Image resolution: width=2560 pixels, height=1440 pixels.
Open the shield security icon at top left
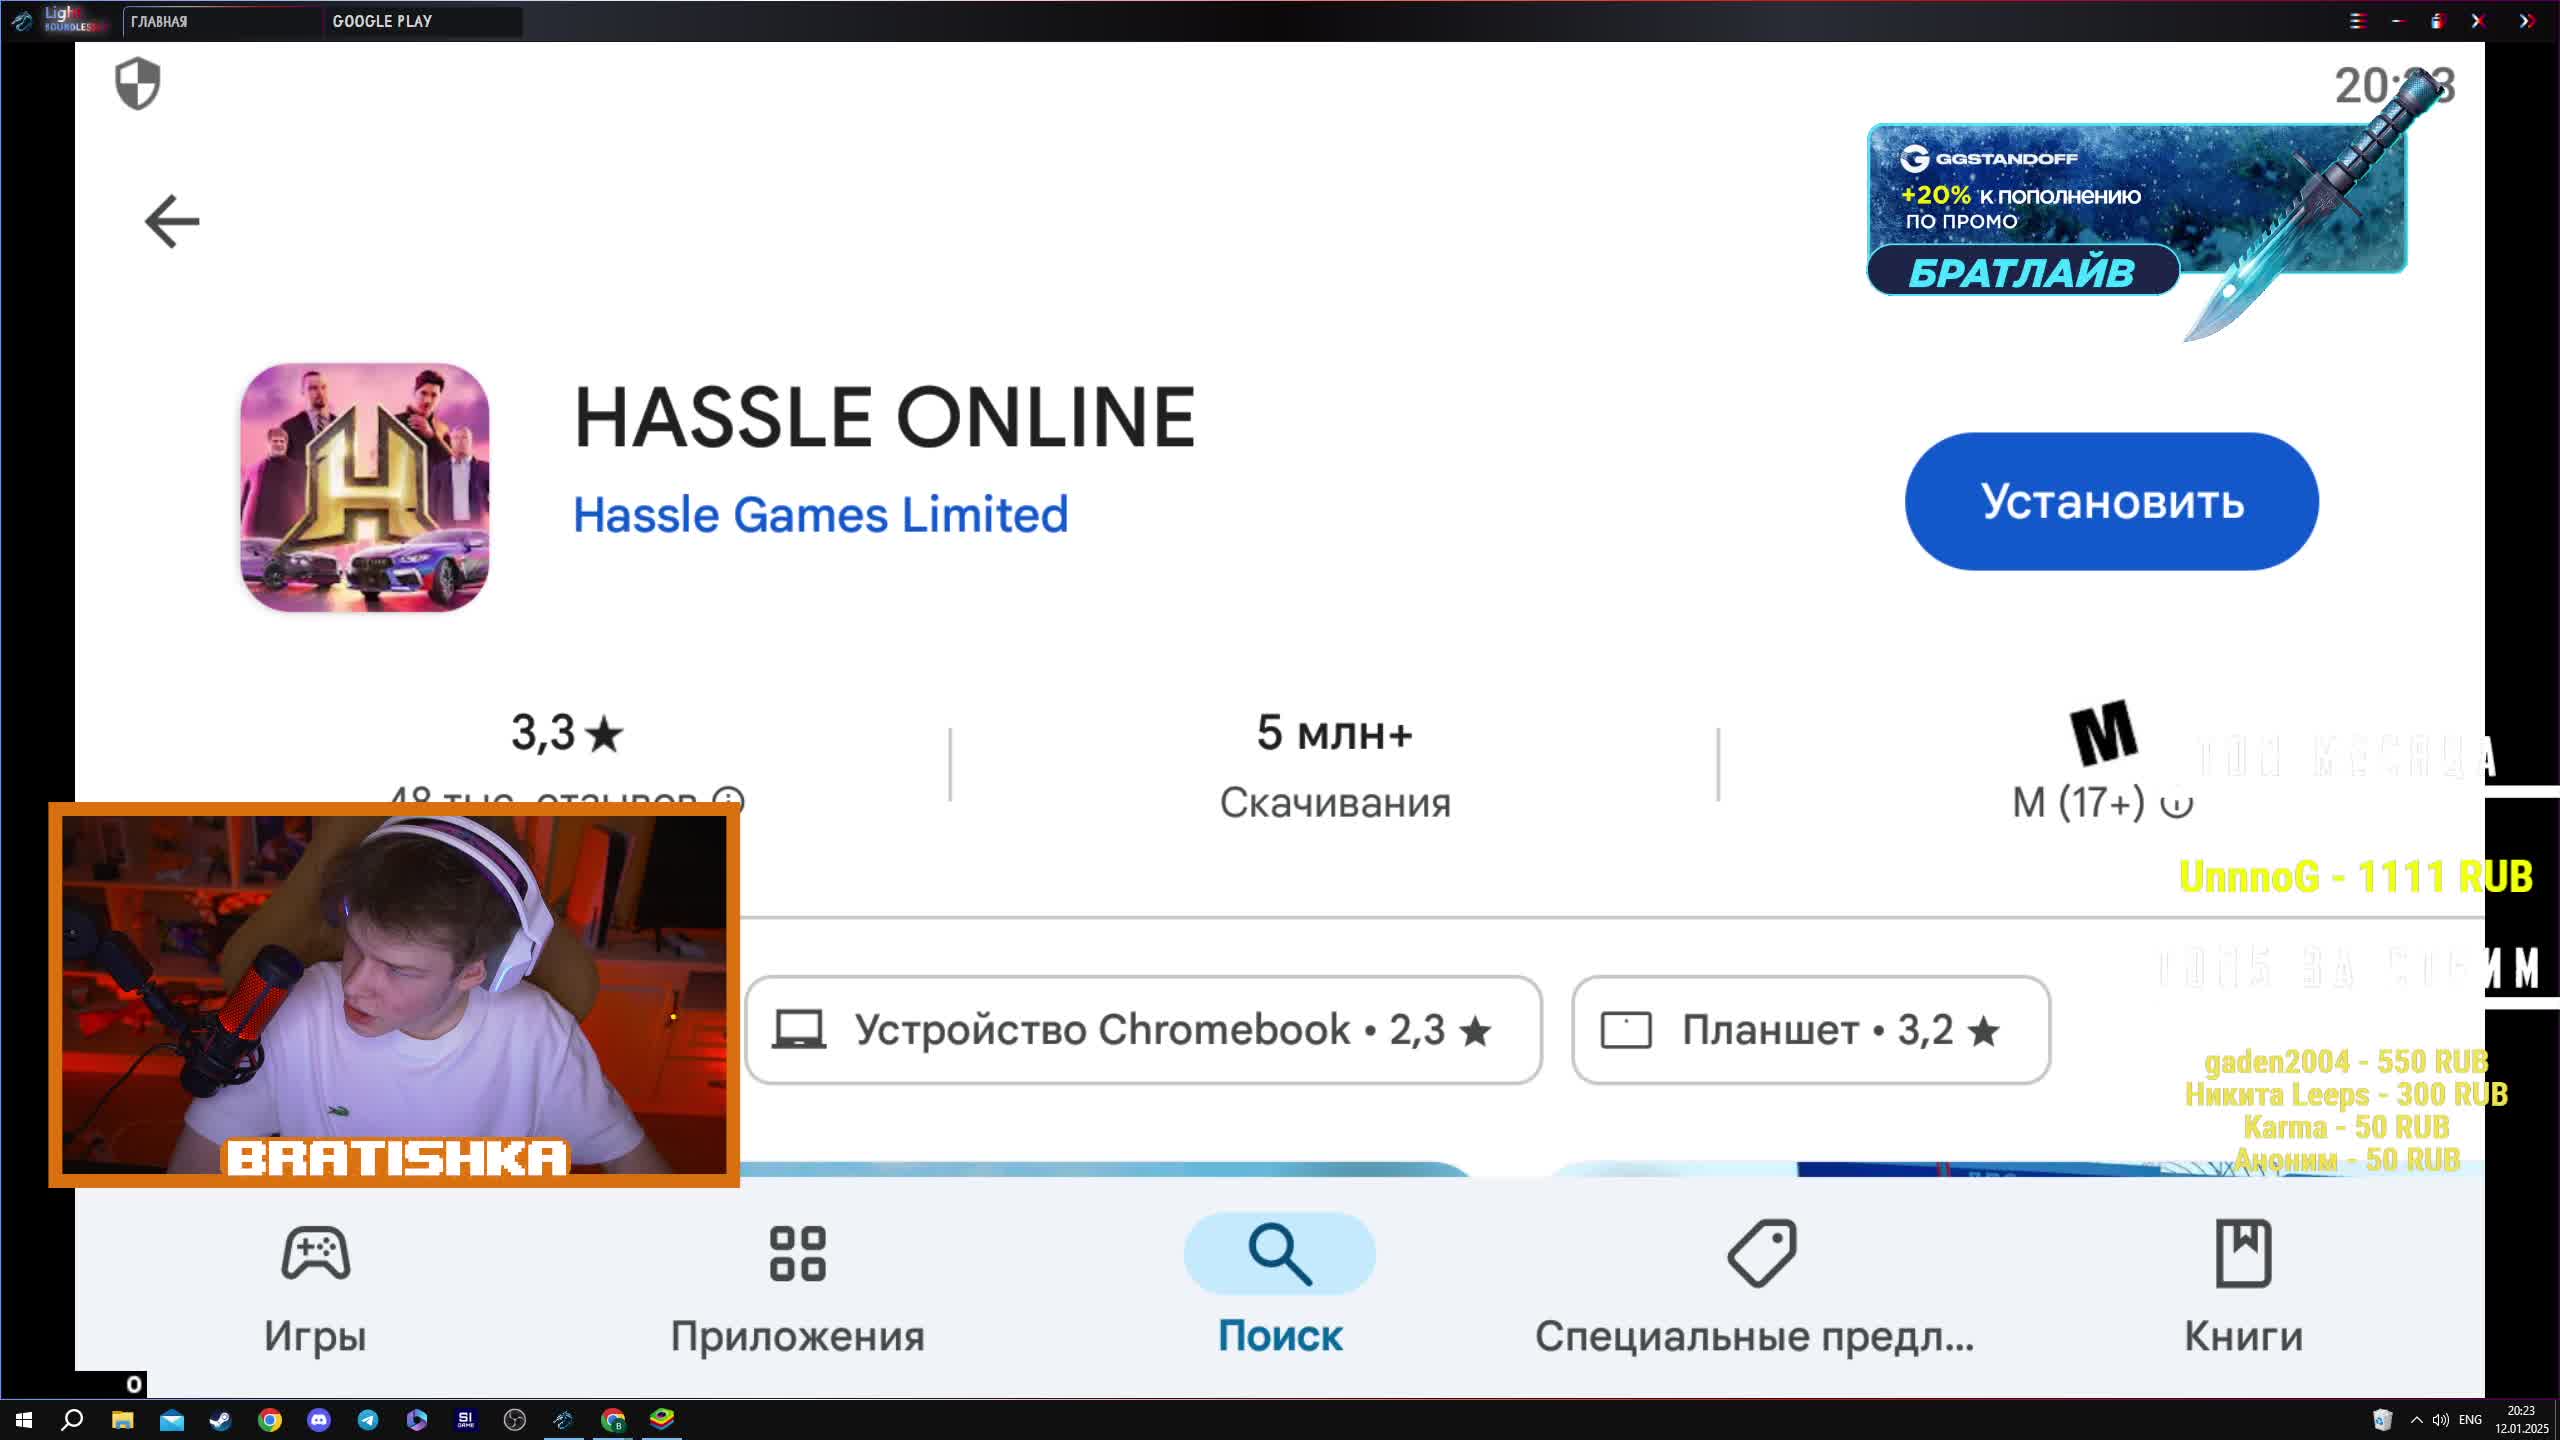coord(138,83)
